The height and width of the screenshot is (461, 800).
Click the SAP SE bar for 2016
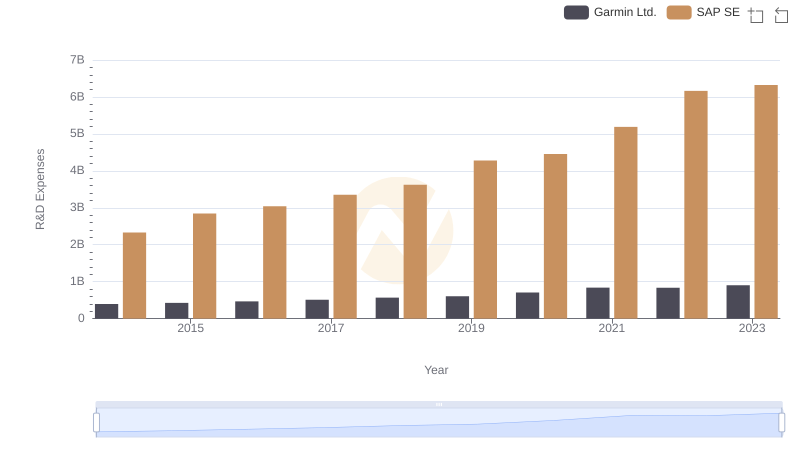(274, 263)
